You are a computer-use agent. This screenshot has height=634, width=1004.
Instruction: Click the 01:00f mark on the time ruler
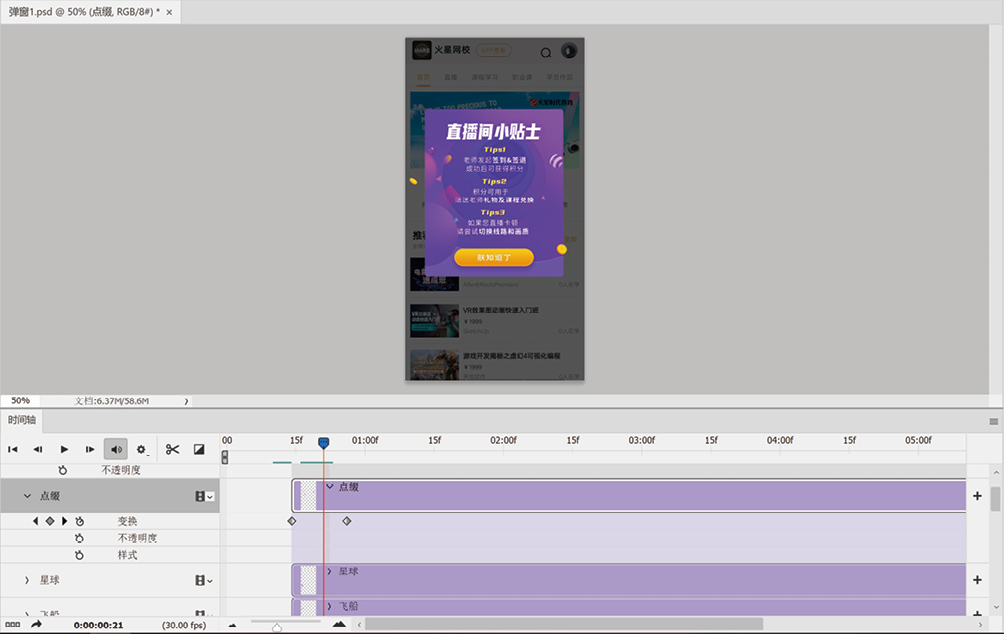pyautogui.click(x=365, y=441)
